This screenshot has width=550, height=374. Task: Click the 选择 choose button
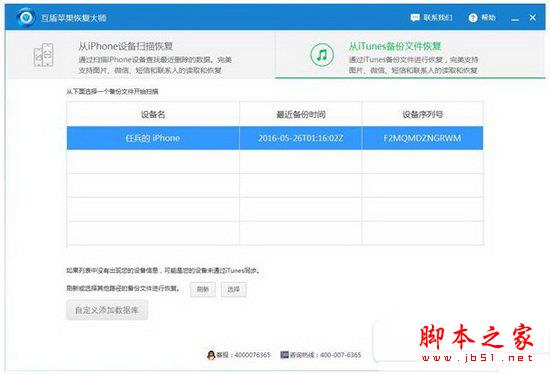(233, 289)
